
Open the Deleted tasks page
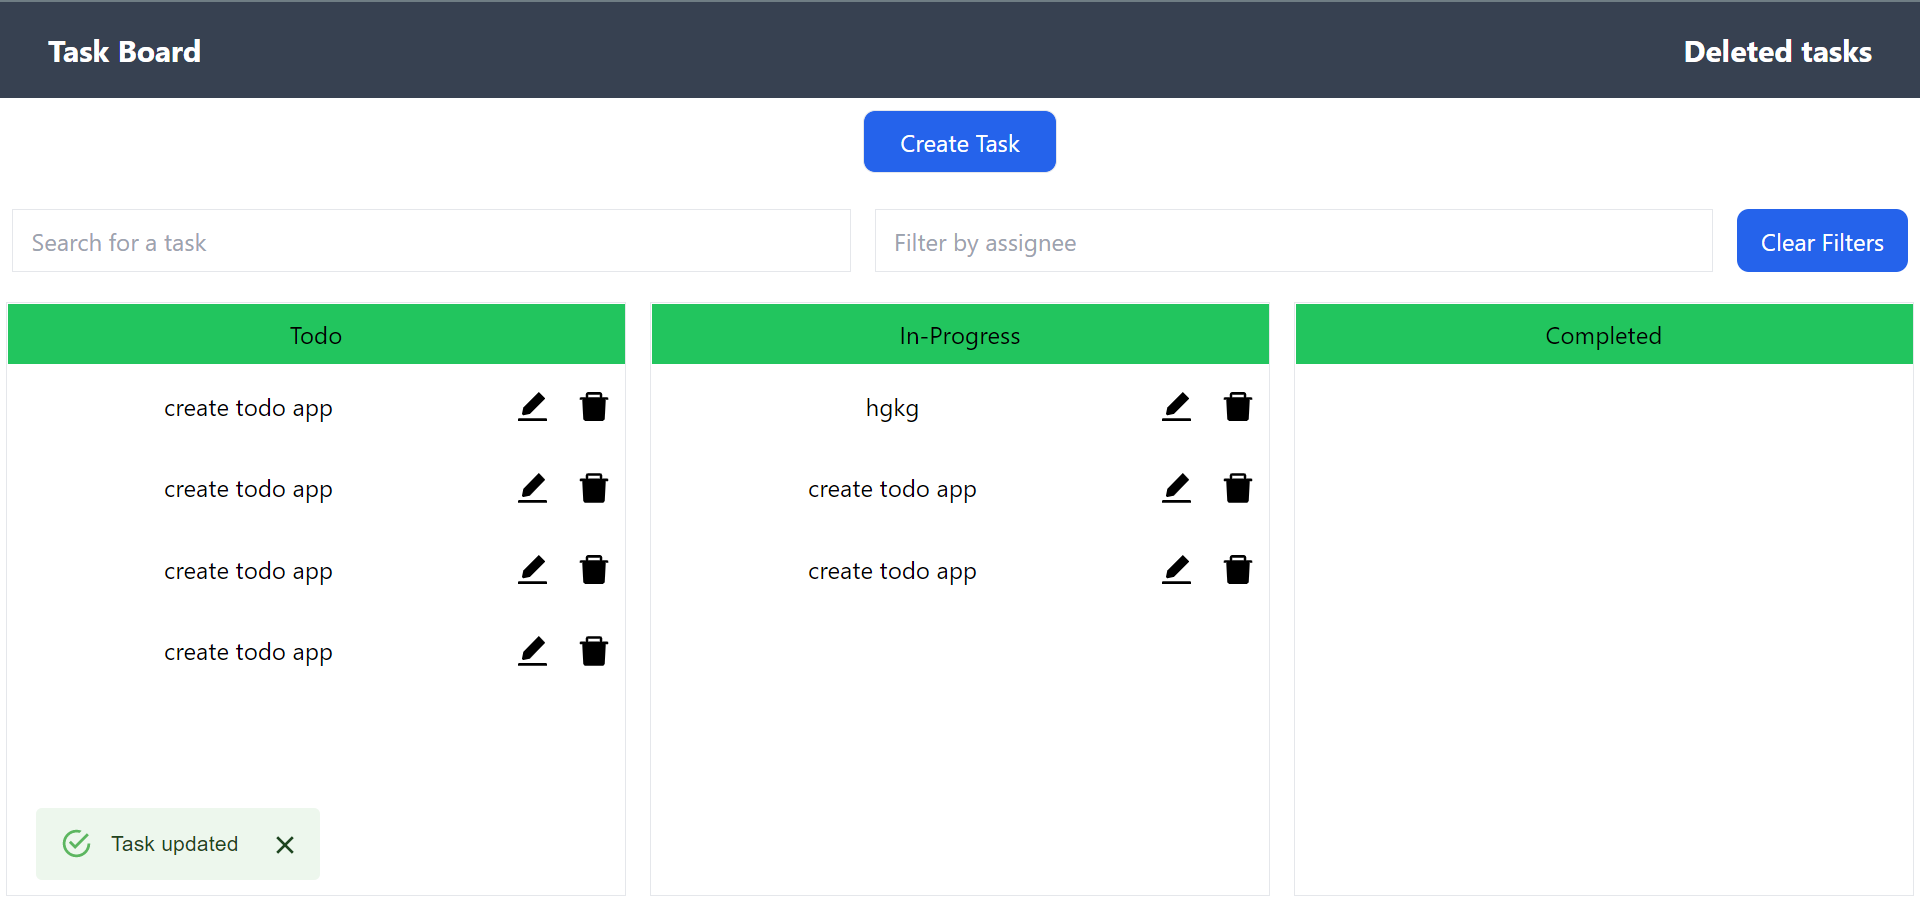1777,51
